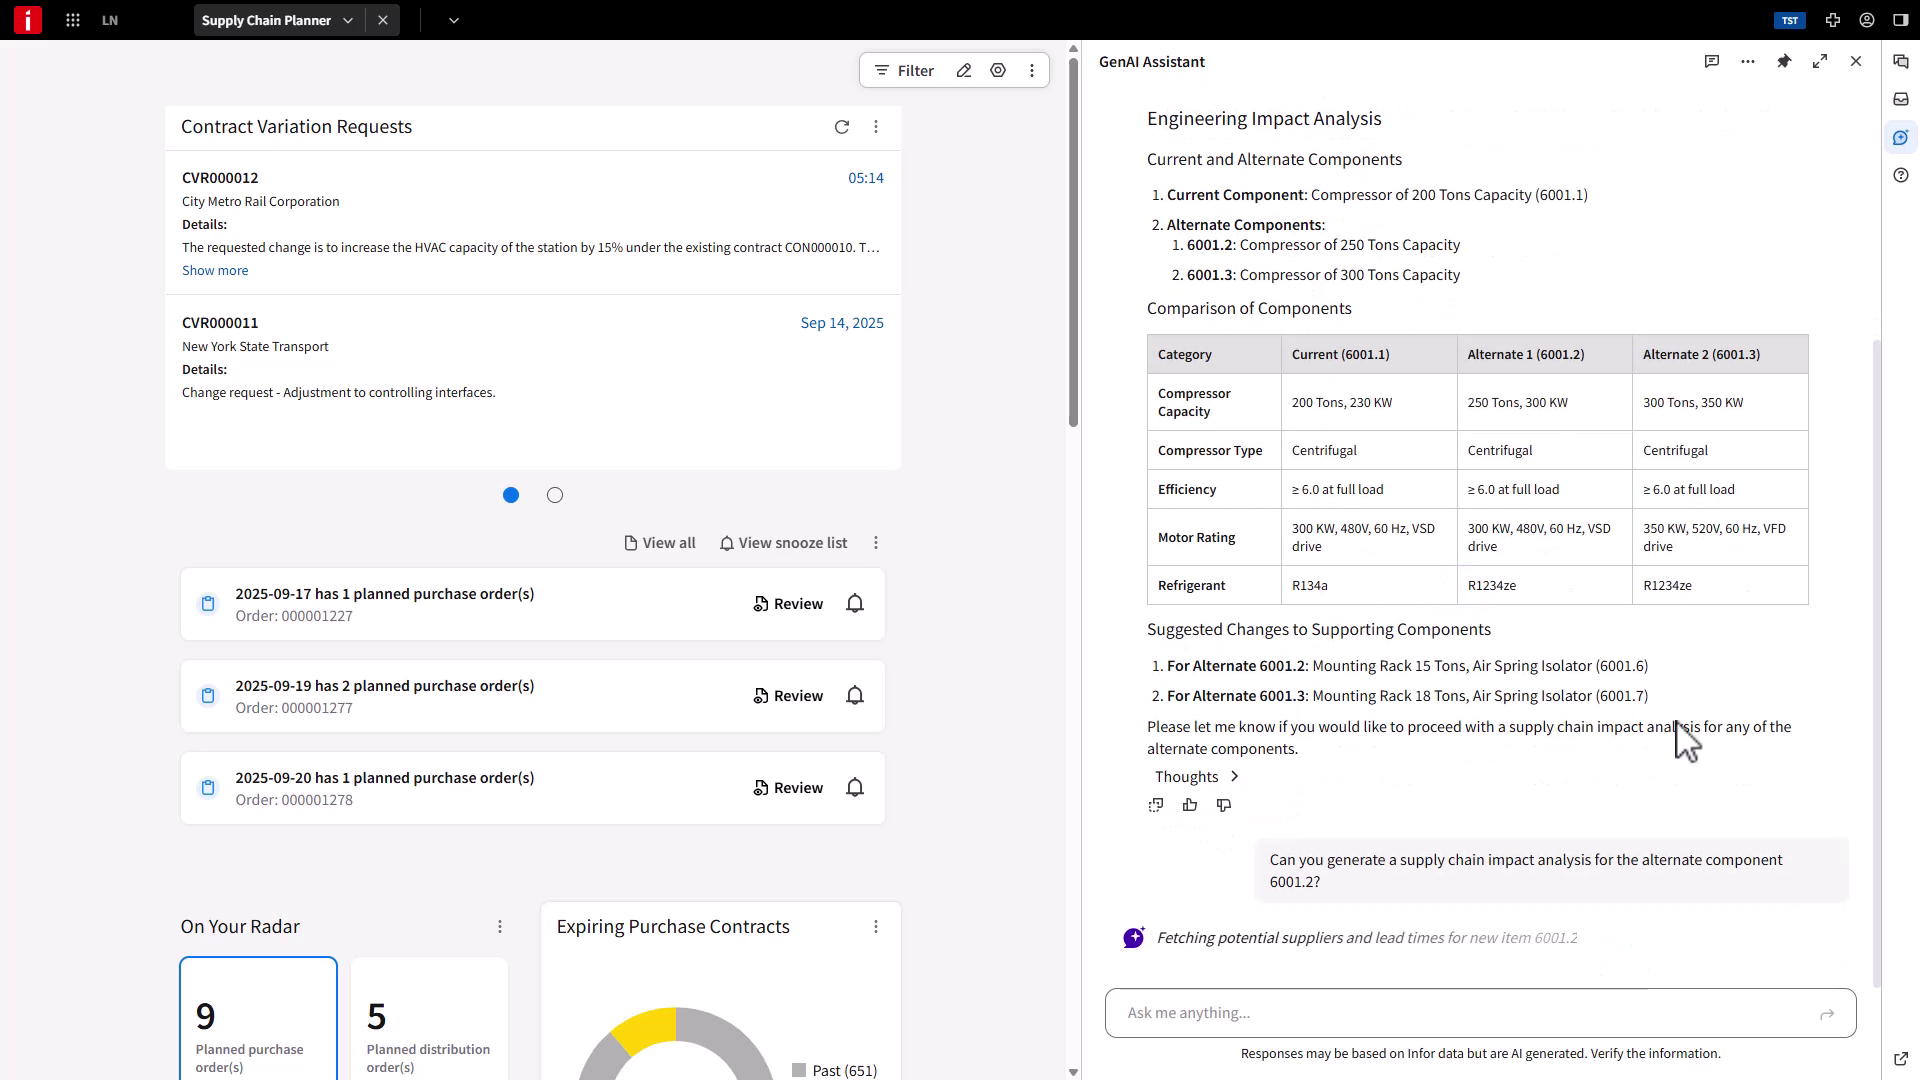Open the Supply Chain Planner tab dropdown

click(347, 20)
